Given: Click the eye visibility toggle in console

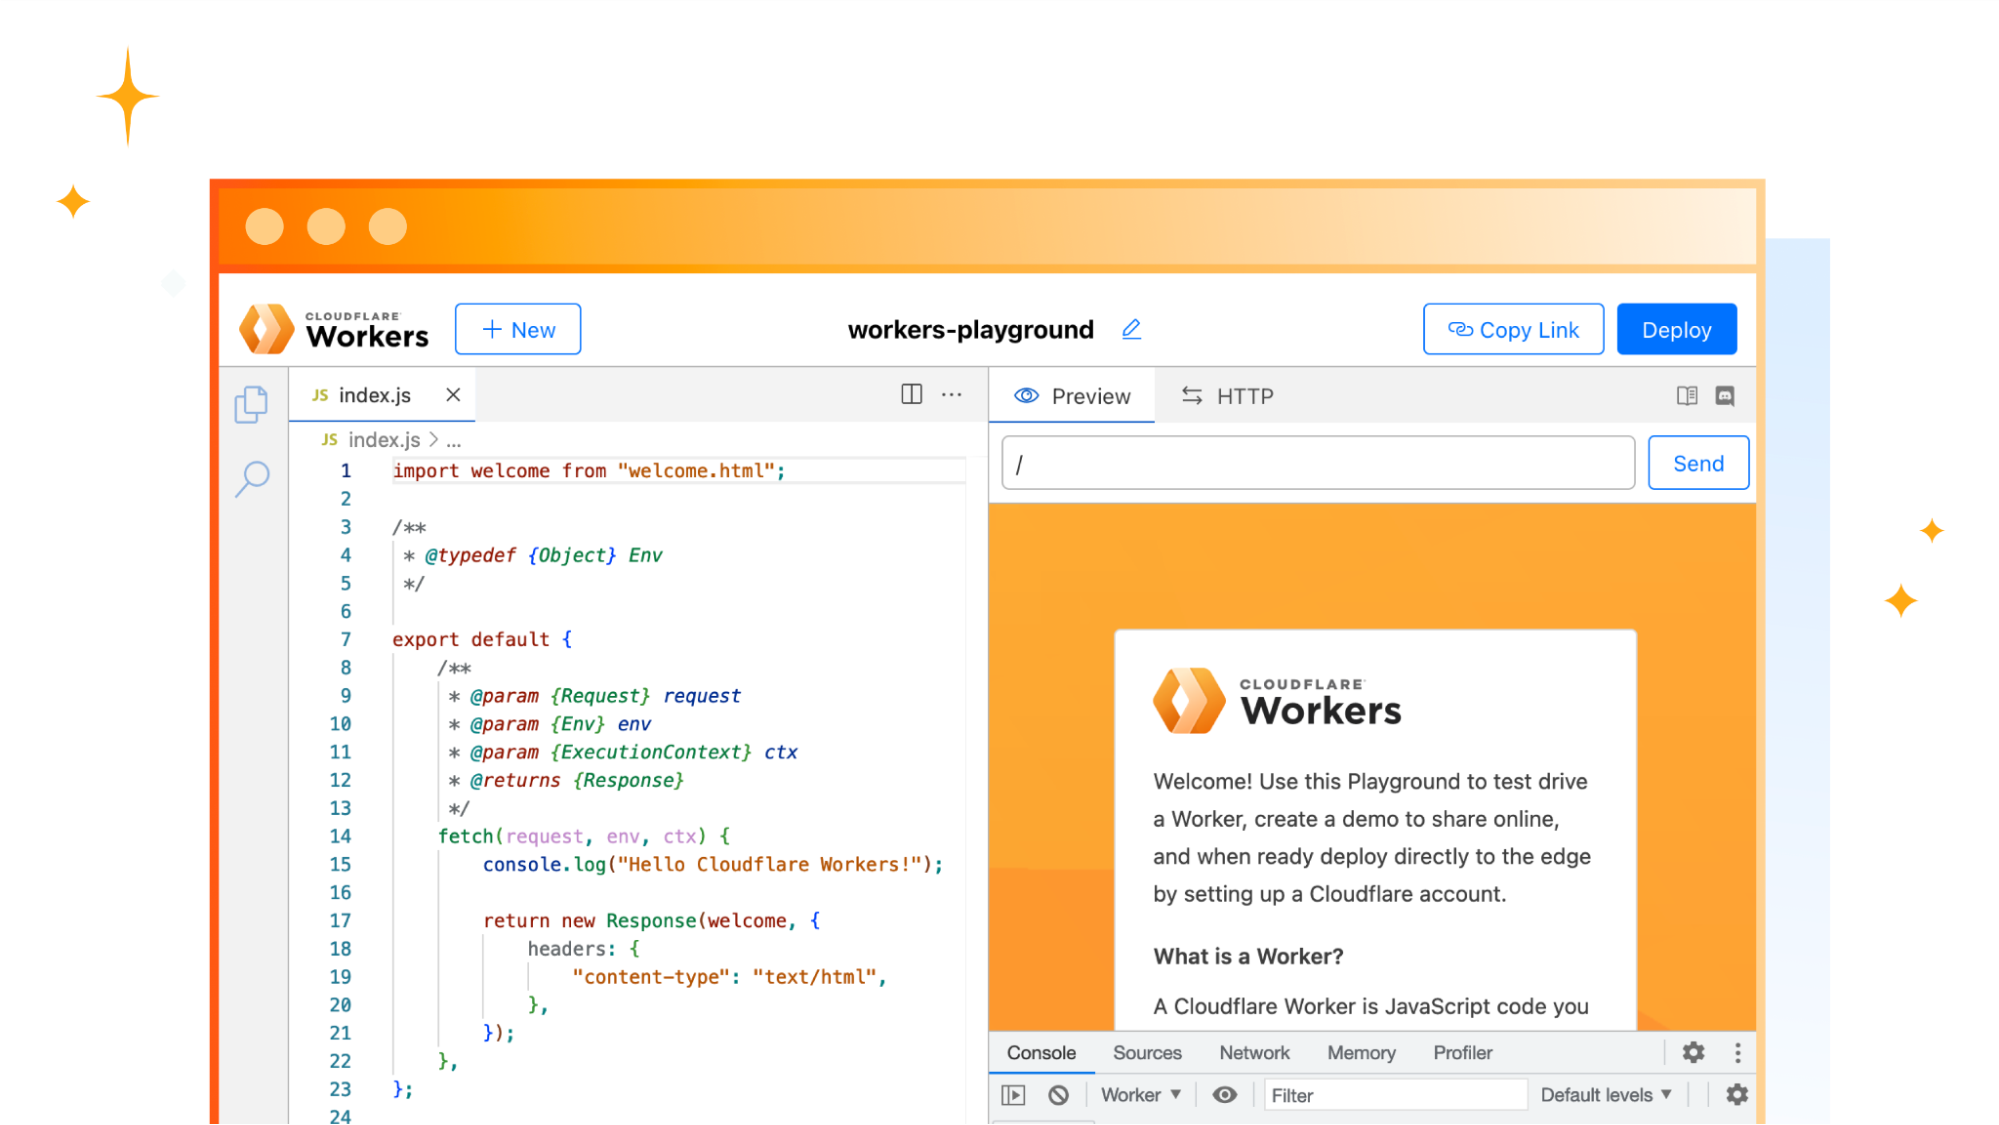Looking at the screenshot, I should (x=1226, y=1095).
